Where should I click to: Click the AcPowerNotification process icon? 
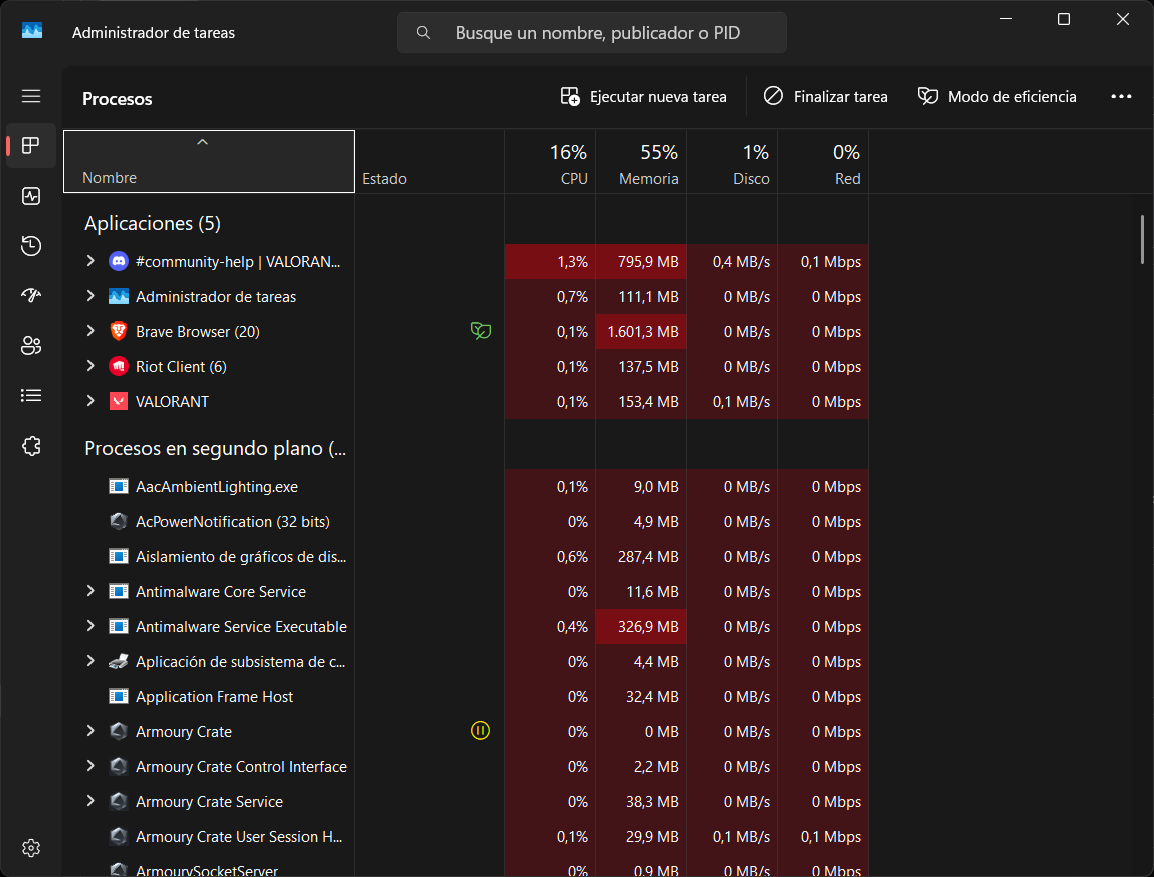point(118,522)
